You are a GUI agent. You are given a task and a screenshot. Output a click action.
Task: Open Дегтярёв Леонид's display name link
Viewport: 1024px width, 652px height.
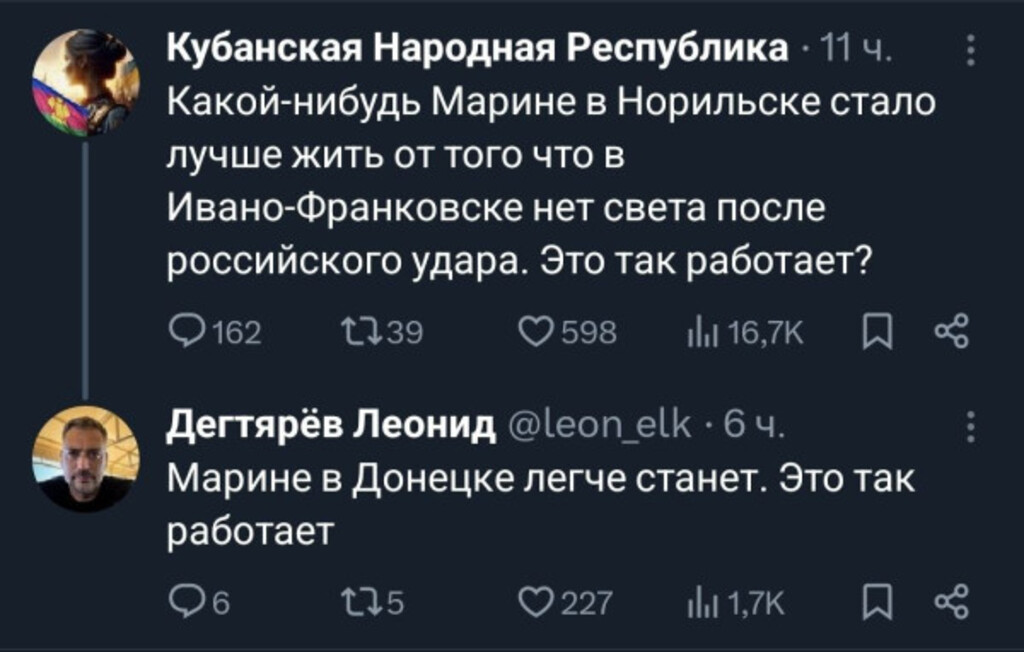[330, 426]
